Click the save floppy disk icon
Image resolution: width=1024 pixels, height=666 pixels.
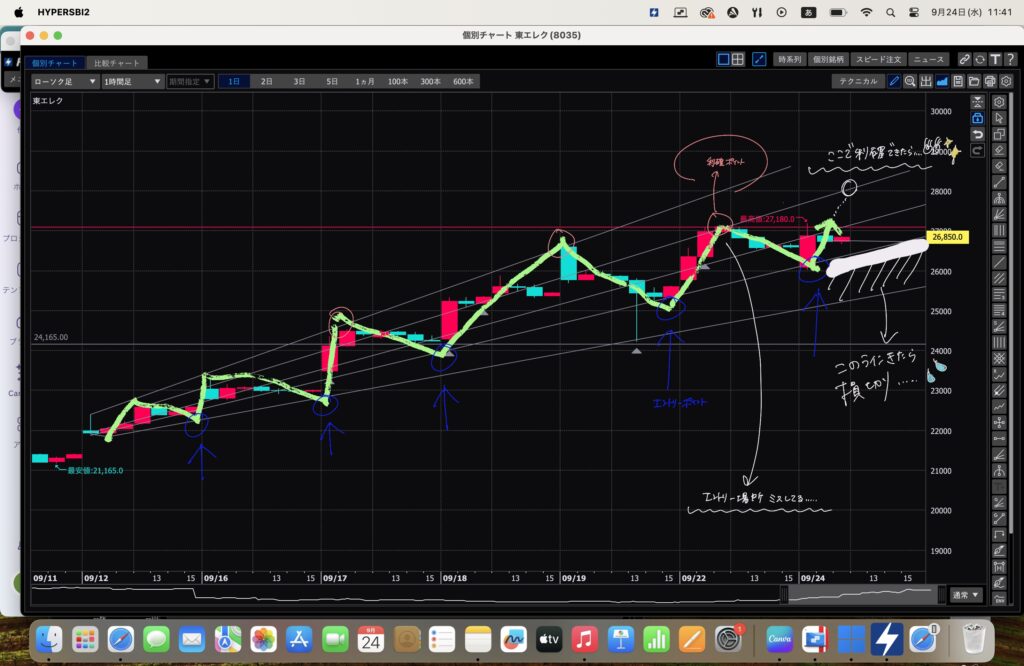pos(958,81)
